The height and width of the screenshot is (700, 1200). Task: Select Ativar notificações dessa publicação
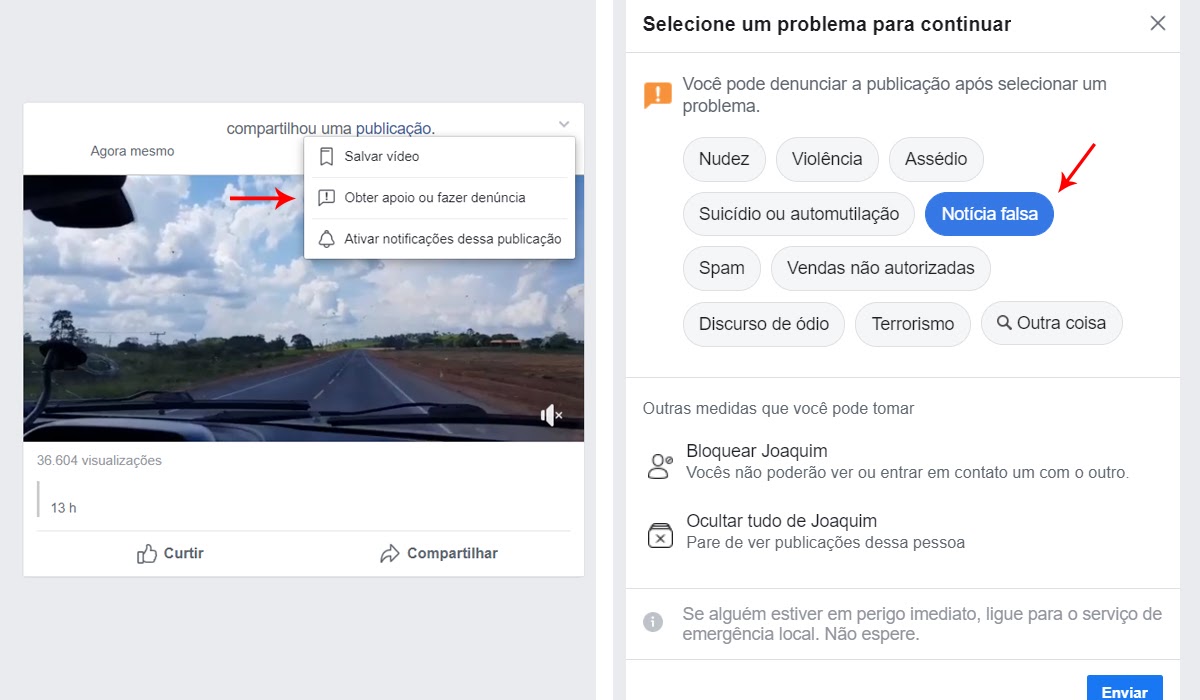[440, 239]
